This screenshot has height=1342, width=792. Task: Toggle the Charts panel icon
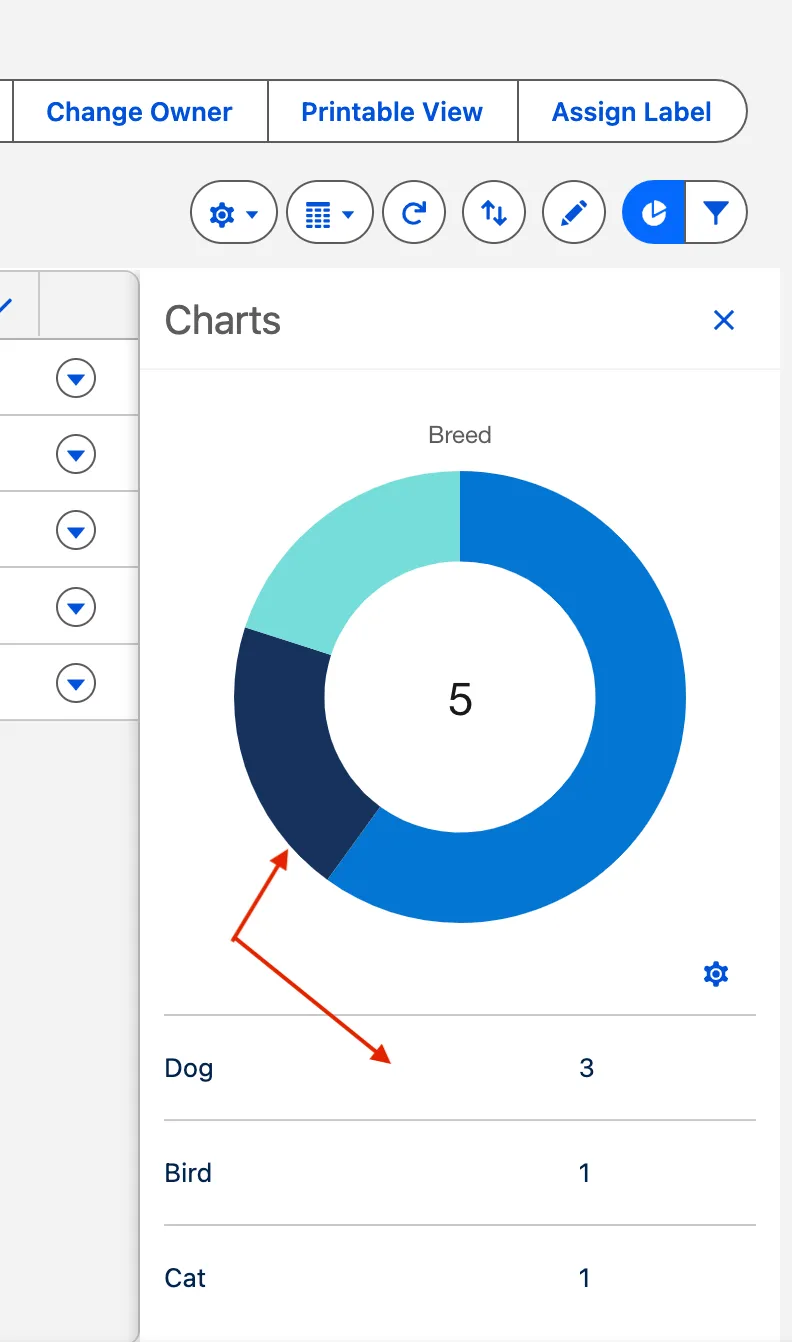pos(653,212)
